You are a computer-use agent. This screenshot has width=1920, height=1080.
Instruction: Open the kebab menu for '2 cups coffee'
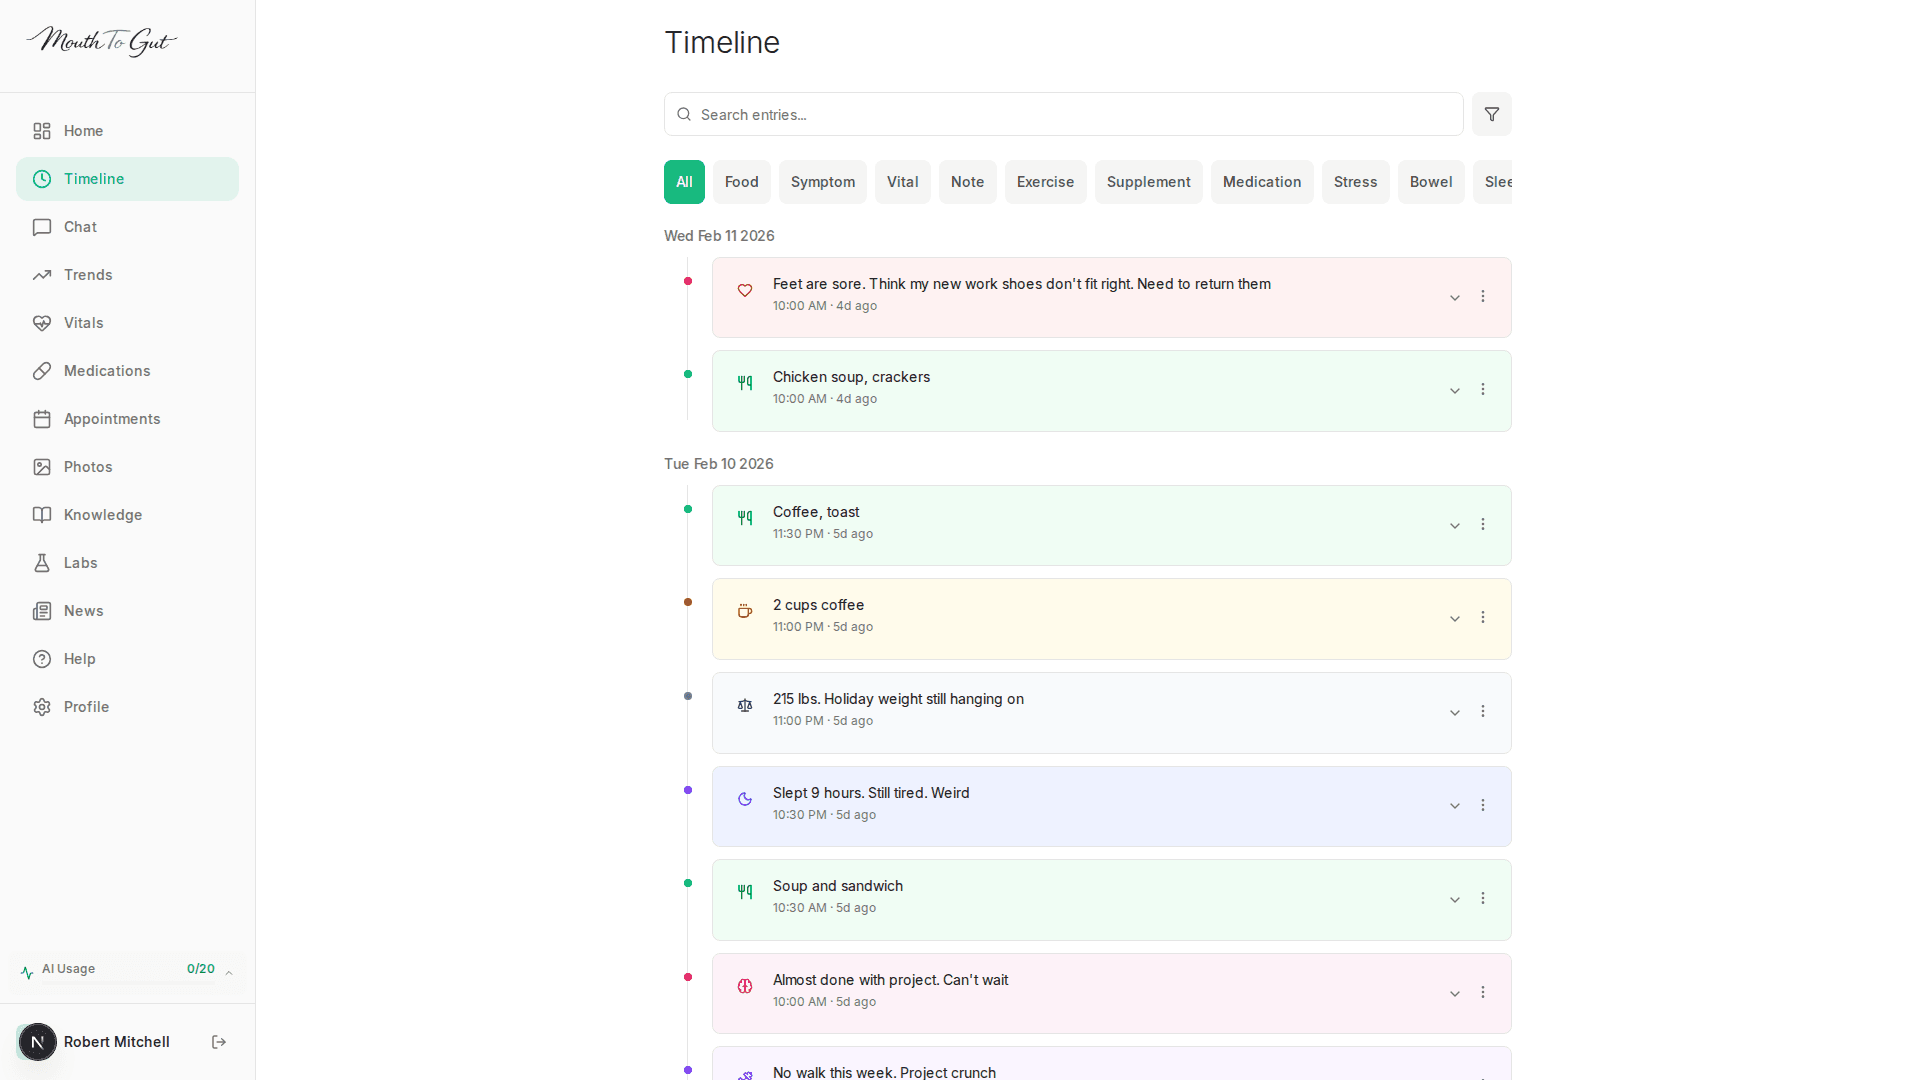click(1482, 618)
